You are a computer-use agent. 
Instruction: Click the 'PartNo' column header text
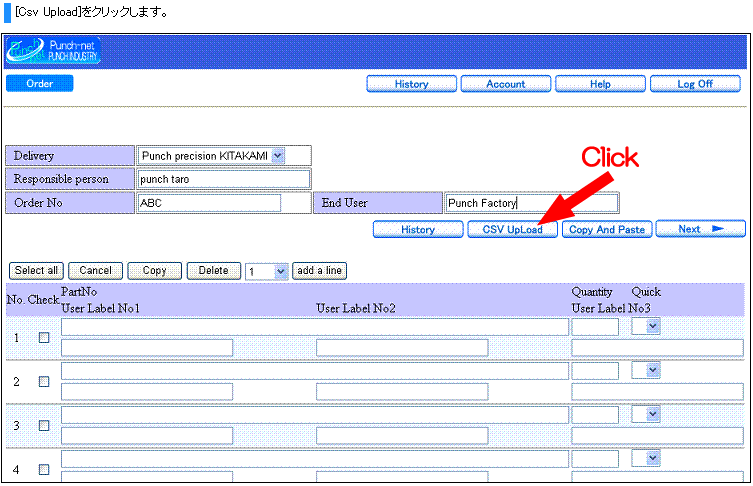pos(79,292)
